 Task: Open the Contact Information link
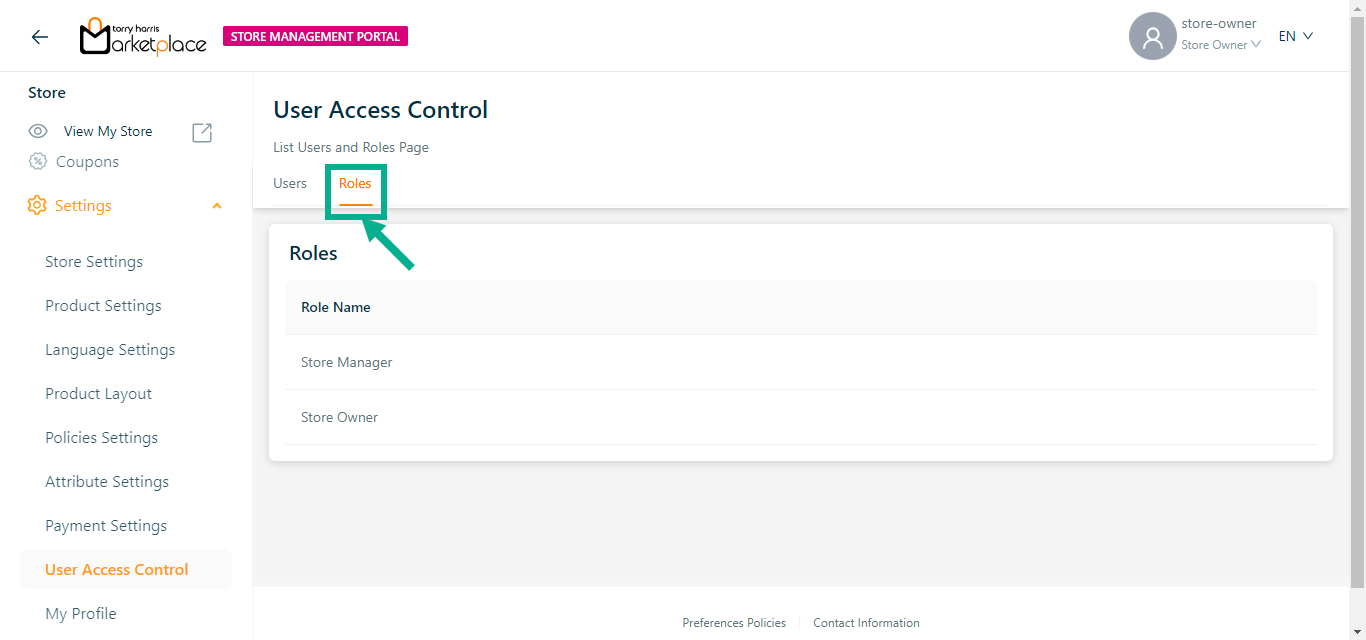pyautogui.click(x=866, y=623)
